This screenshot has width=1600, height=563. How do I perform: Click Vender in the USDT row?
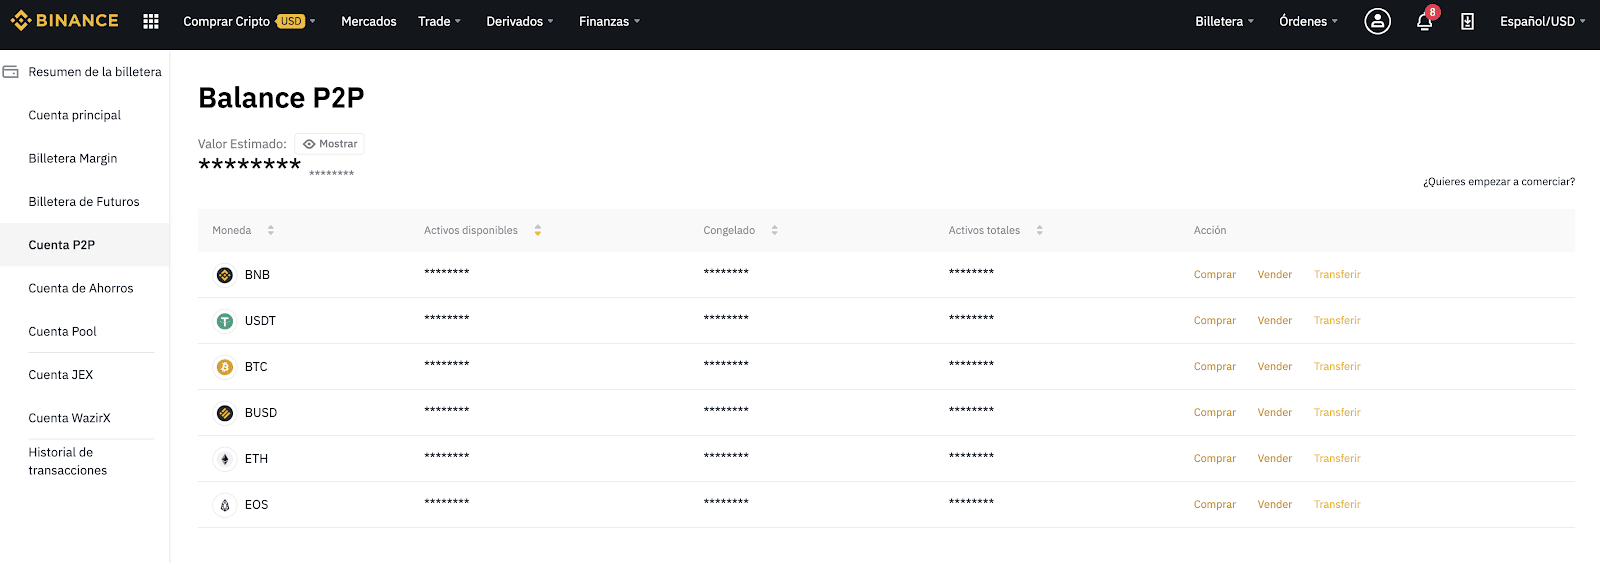pyautogui.click(x=1275, y=321)
